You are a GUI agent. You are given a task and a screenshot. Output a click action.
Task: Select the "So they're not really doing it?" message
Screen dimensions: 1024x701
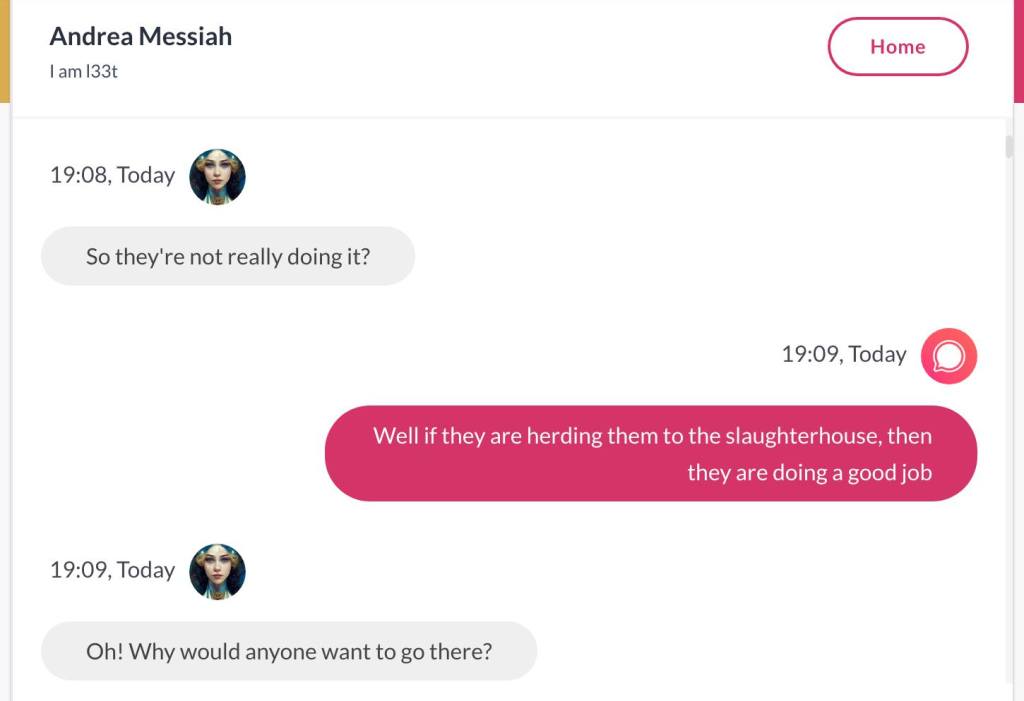tap(228, 257)
